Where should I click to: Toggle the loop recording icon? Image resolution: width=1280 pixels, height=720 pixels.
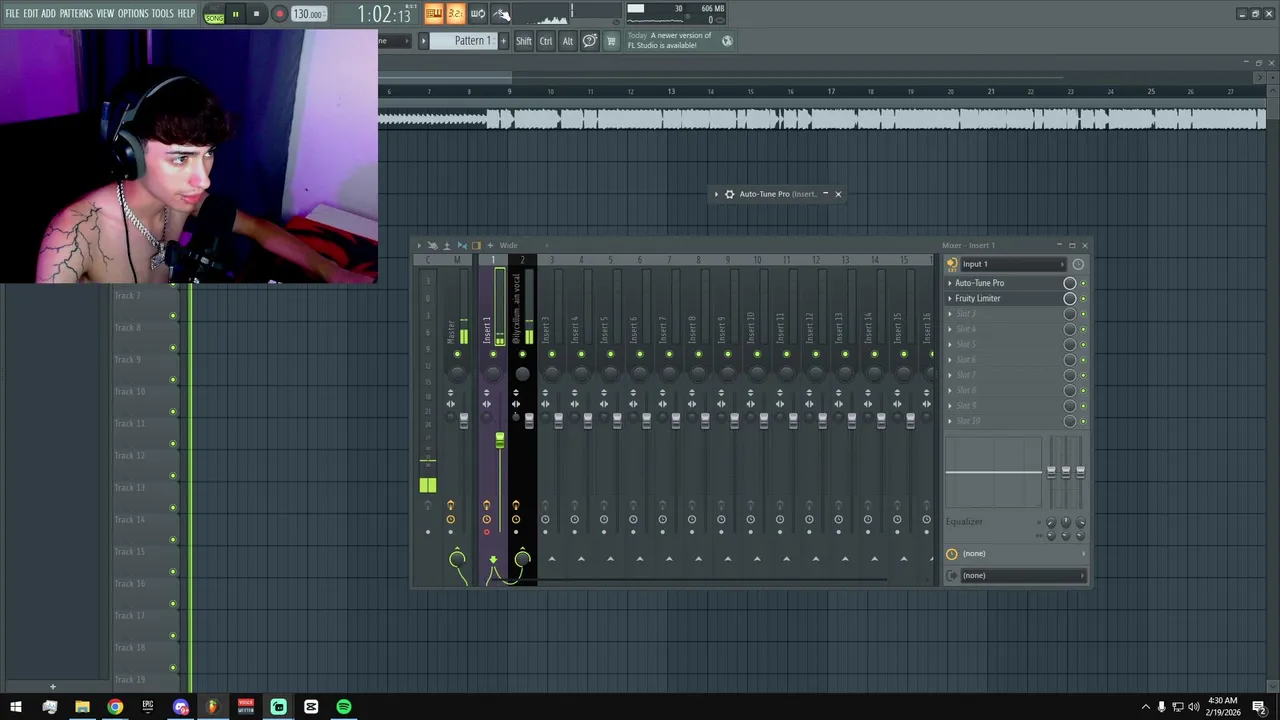pyautogui.click(x=478, y=13)
